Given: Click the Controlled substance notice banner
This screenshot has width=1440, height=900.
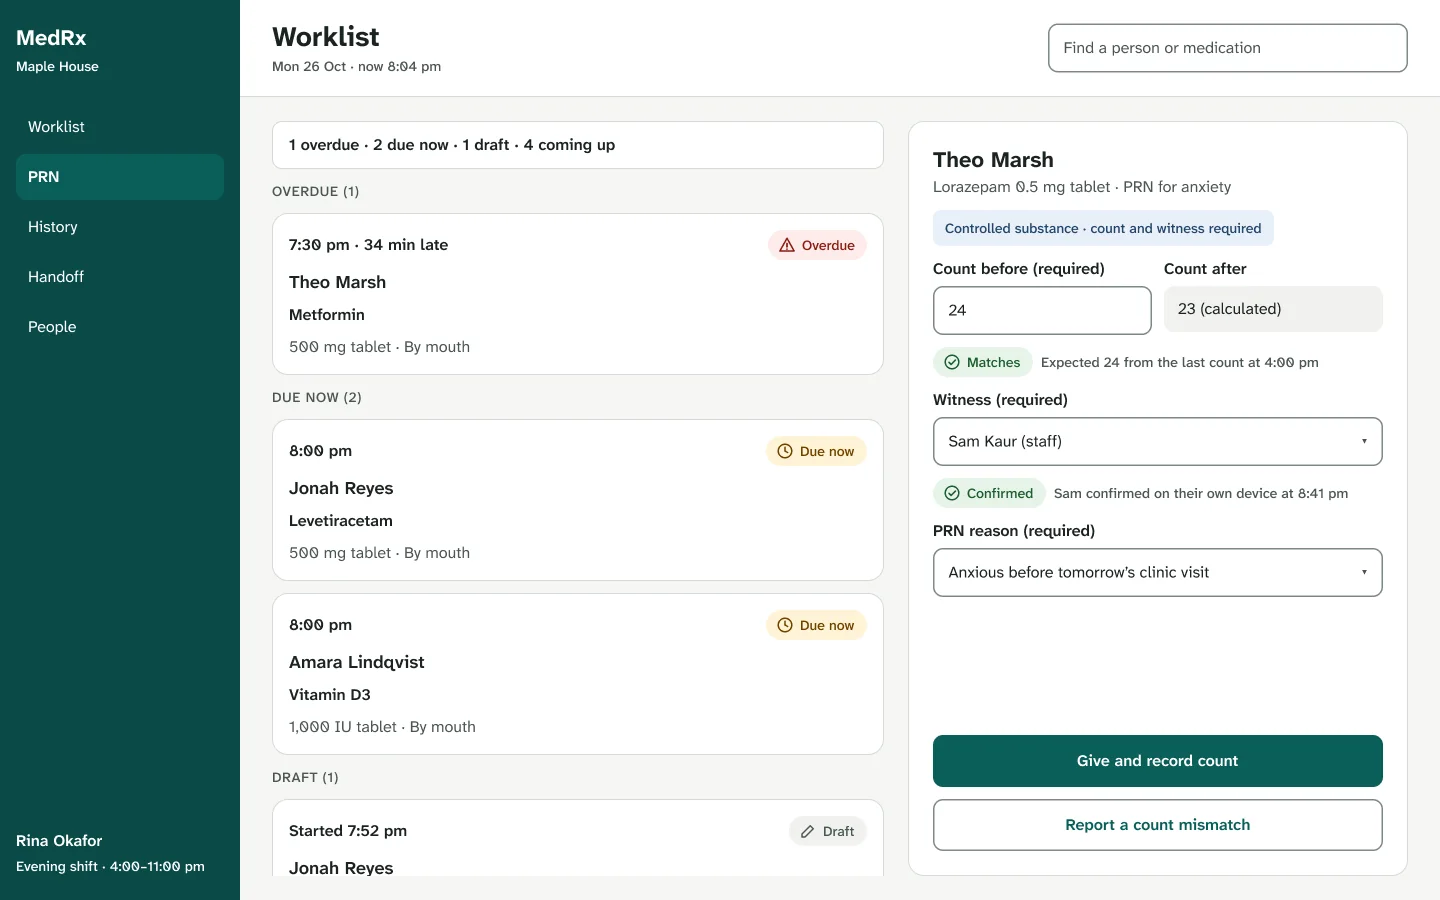Looking at the screenshot, I should pyautogui.click(x=1103, y=228).
